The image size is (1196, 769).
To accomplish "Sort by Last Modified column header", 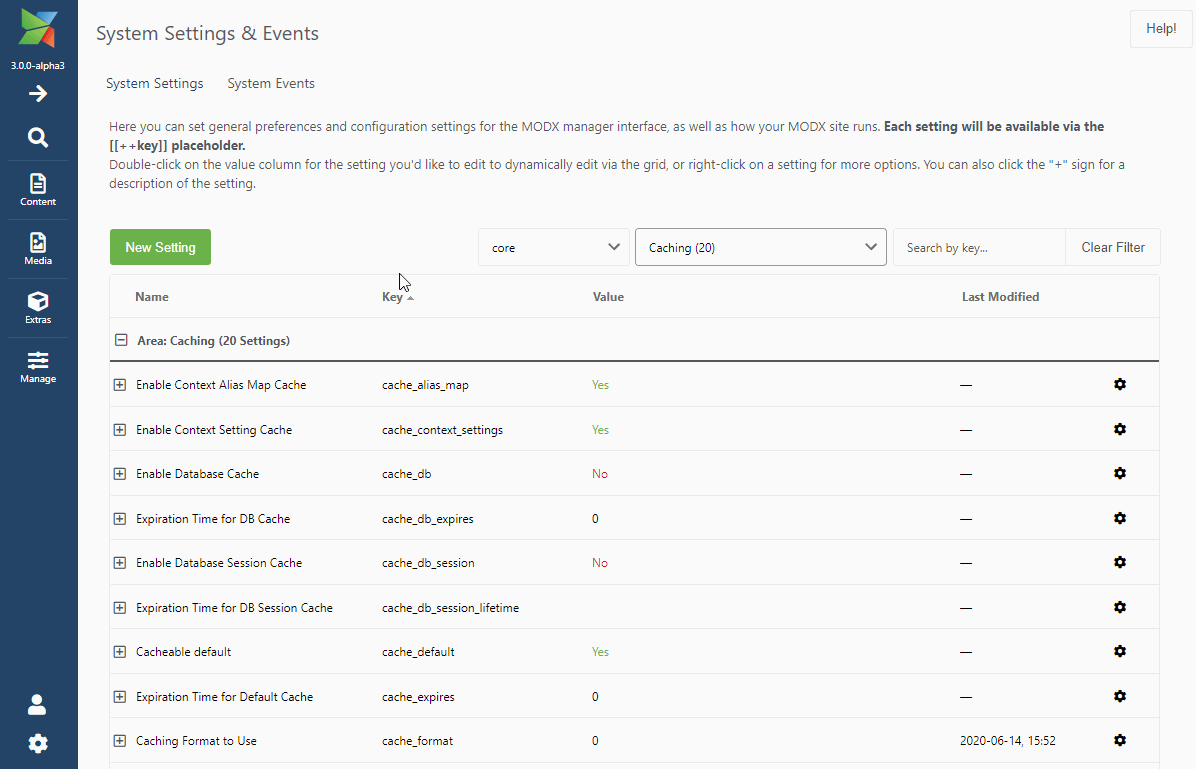I will 1000,297.
